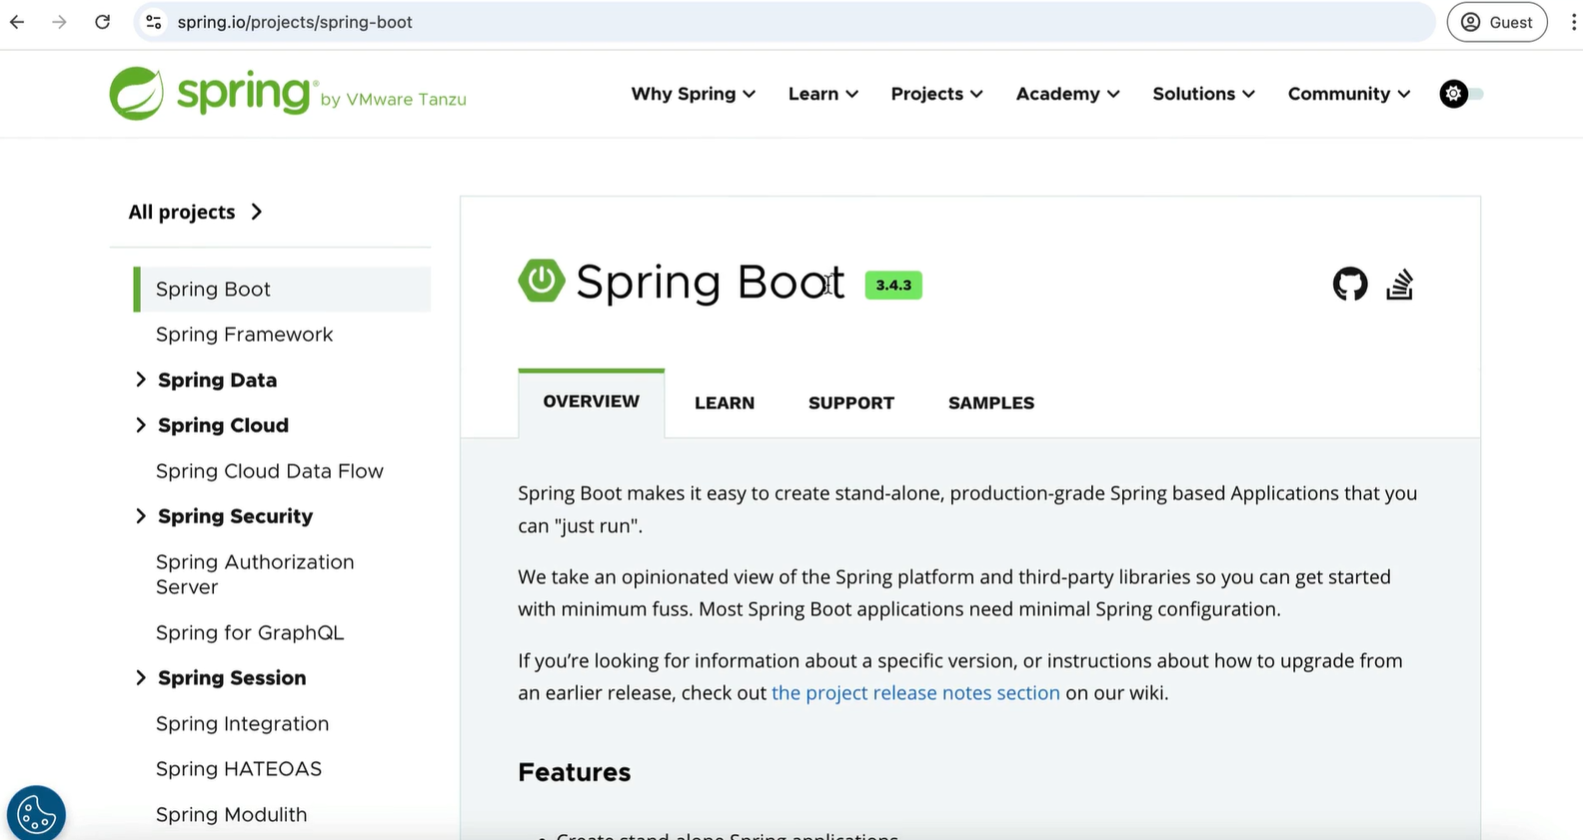Open the Projects dropdown menu
This screenshot has height=840, width=1583.
(x=936, y=94)
